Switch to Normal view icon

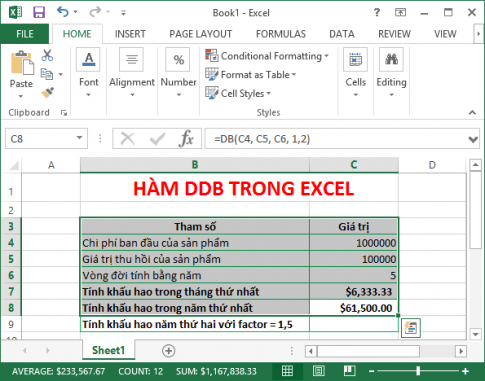[x=287, y=371]
